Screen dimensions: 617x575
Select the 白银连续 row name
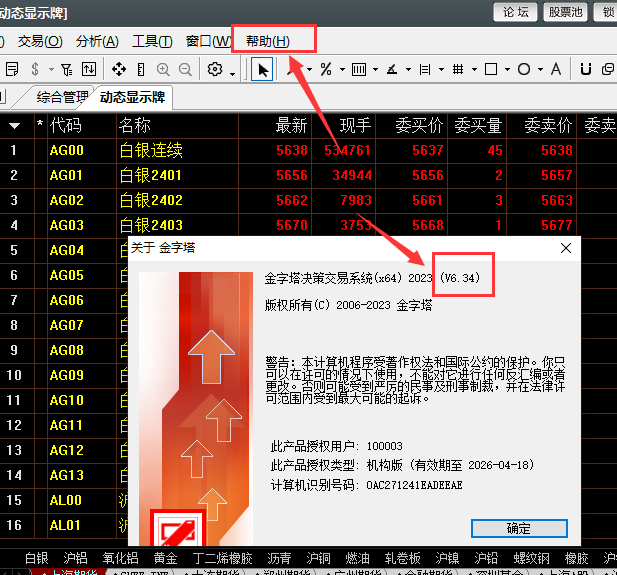pos(151,150)
